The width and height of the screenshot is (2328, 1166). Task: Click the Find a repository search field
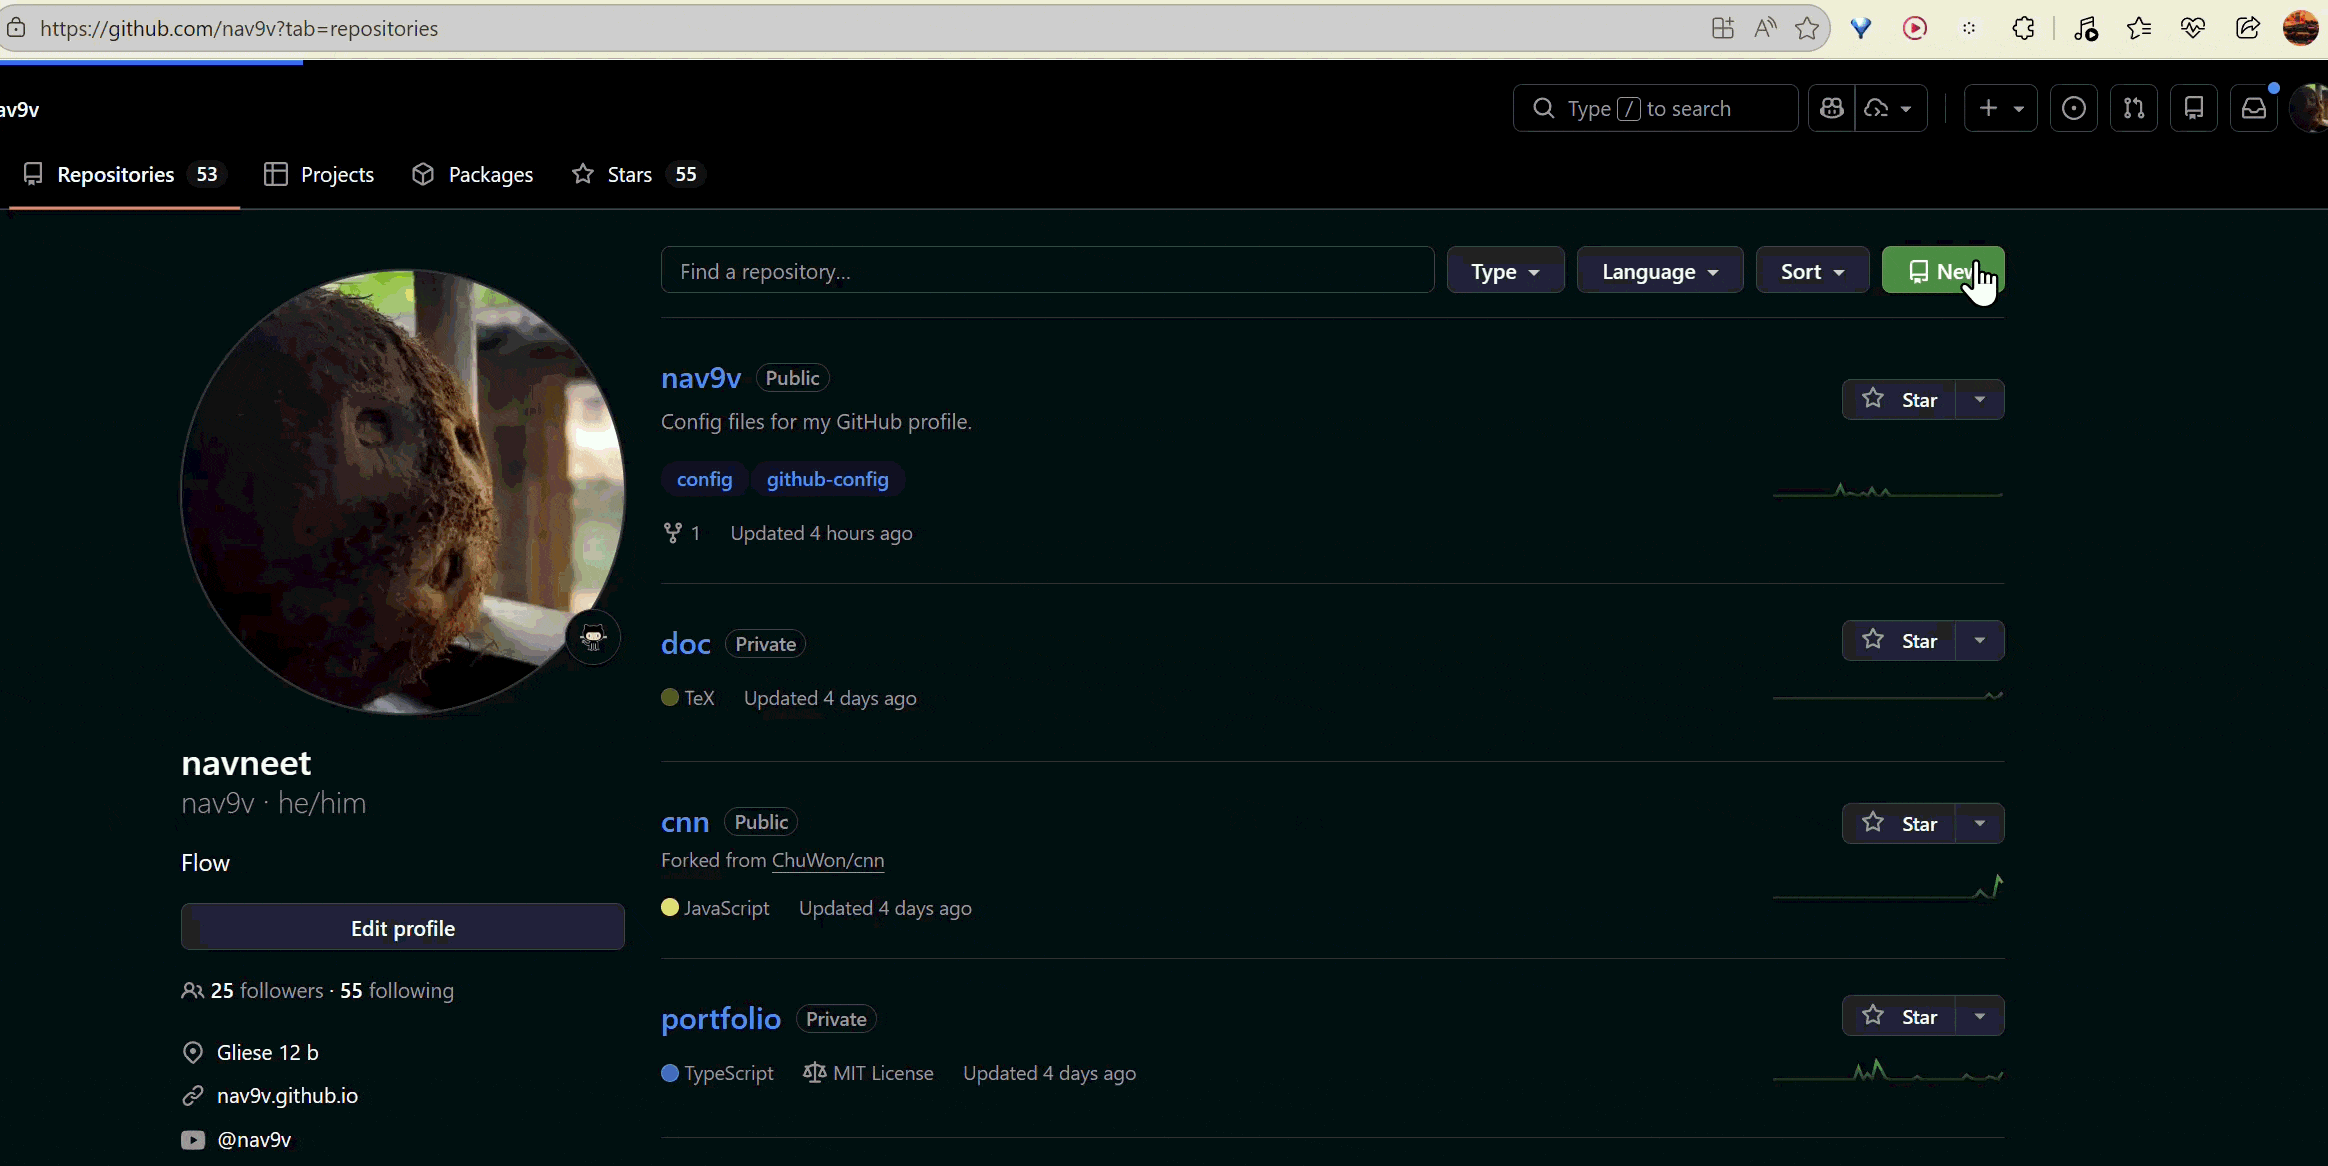click(x=1047, y=271)
